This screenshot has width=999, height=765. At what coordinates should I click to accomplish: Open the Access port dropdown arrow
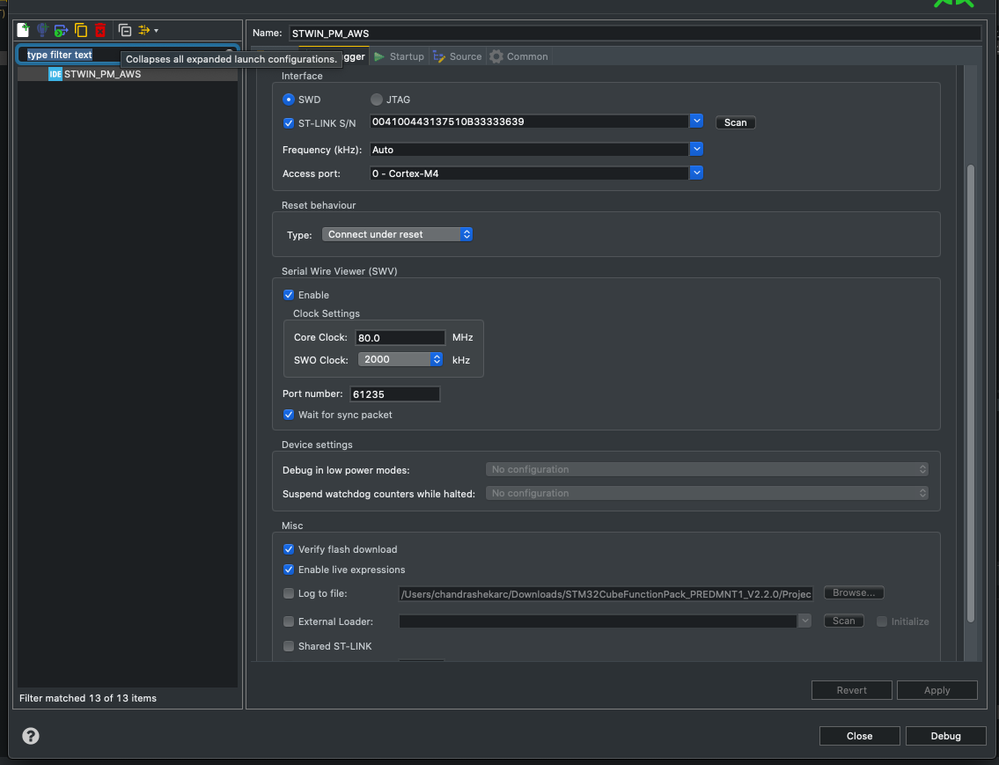(696, 173)
